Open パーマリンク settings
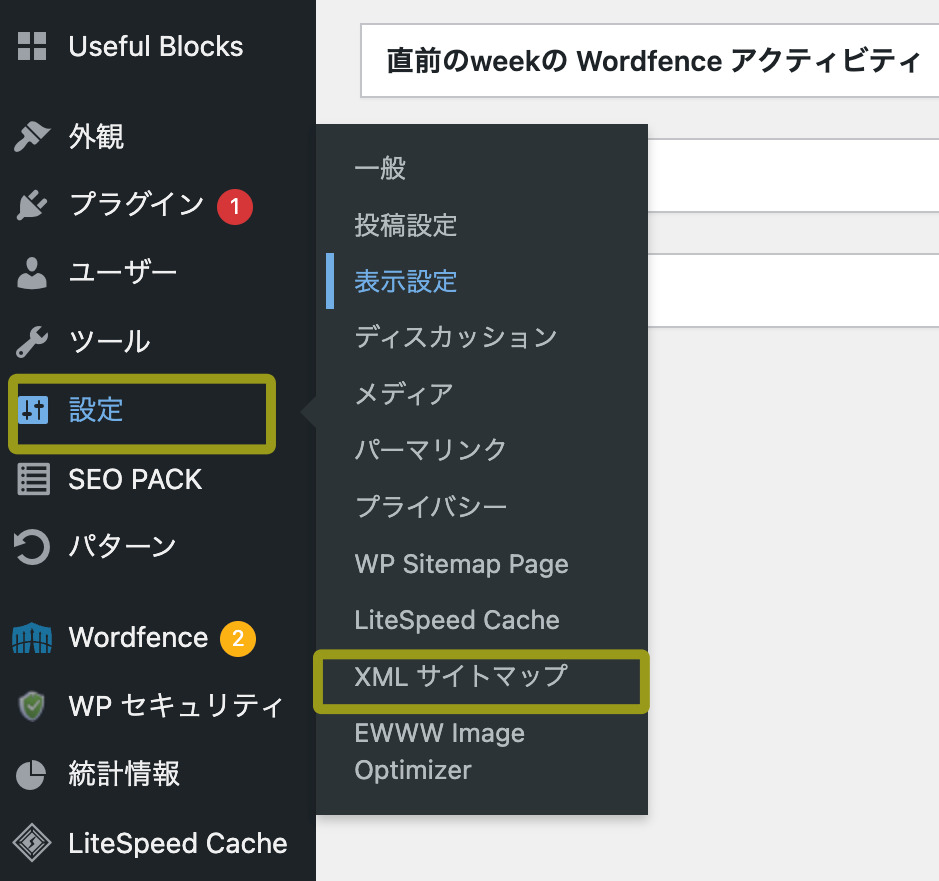 click(x=430, y=450)
